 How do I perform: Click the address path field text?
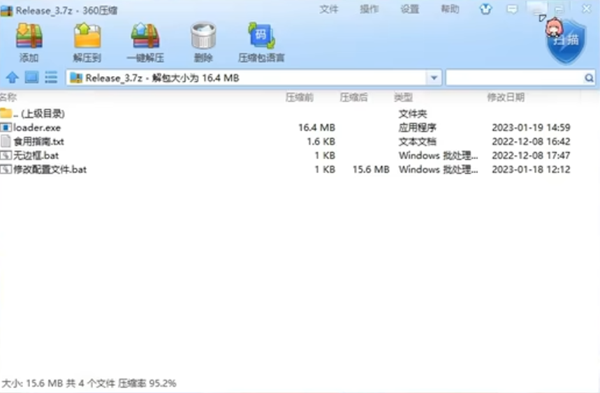[162, 78]
